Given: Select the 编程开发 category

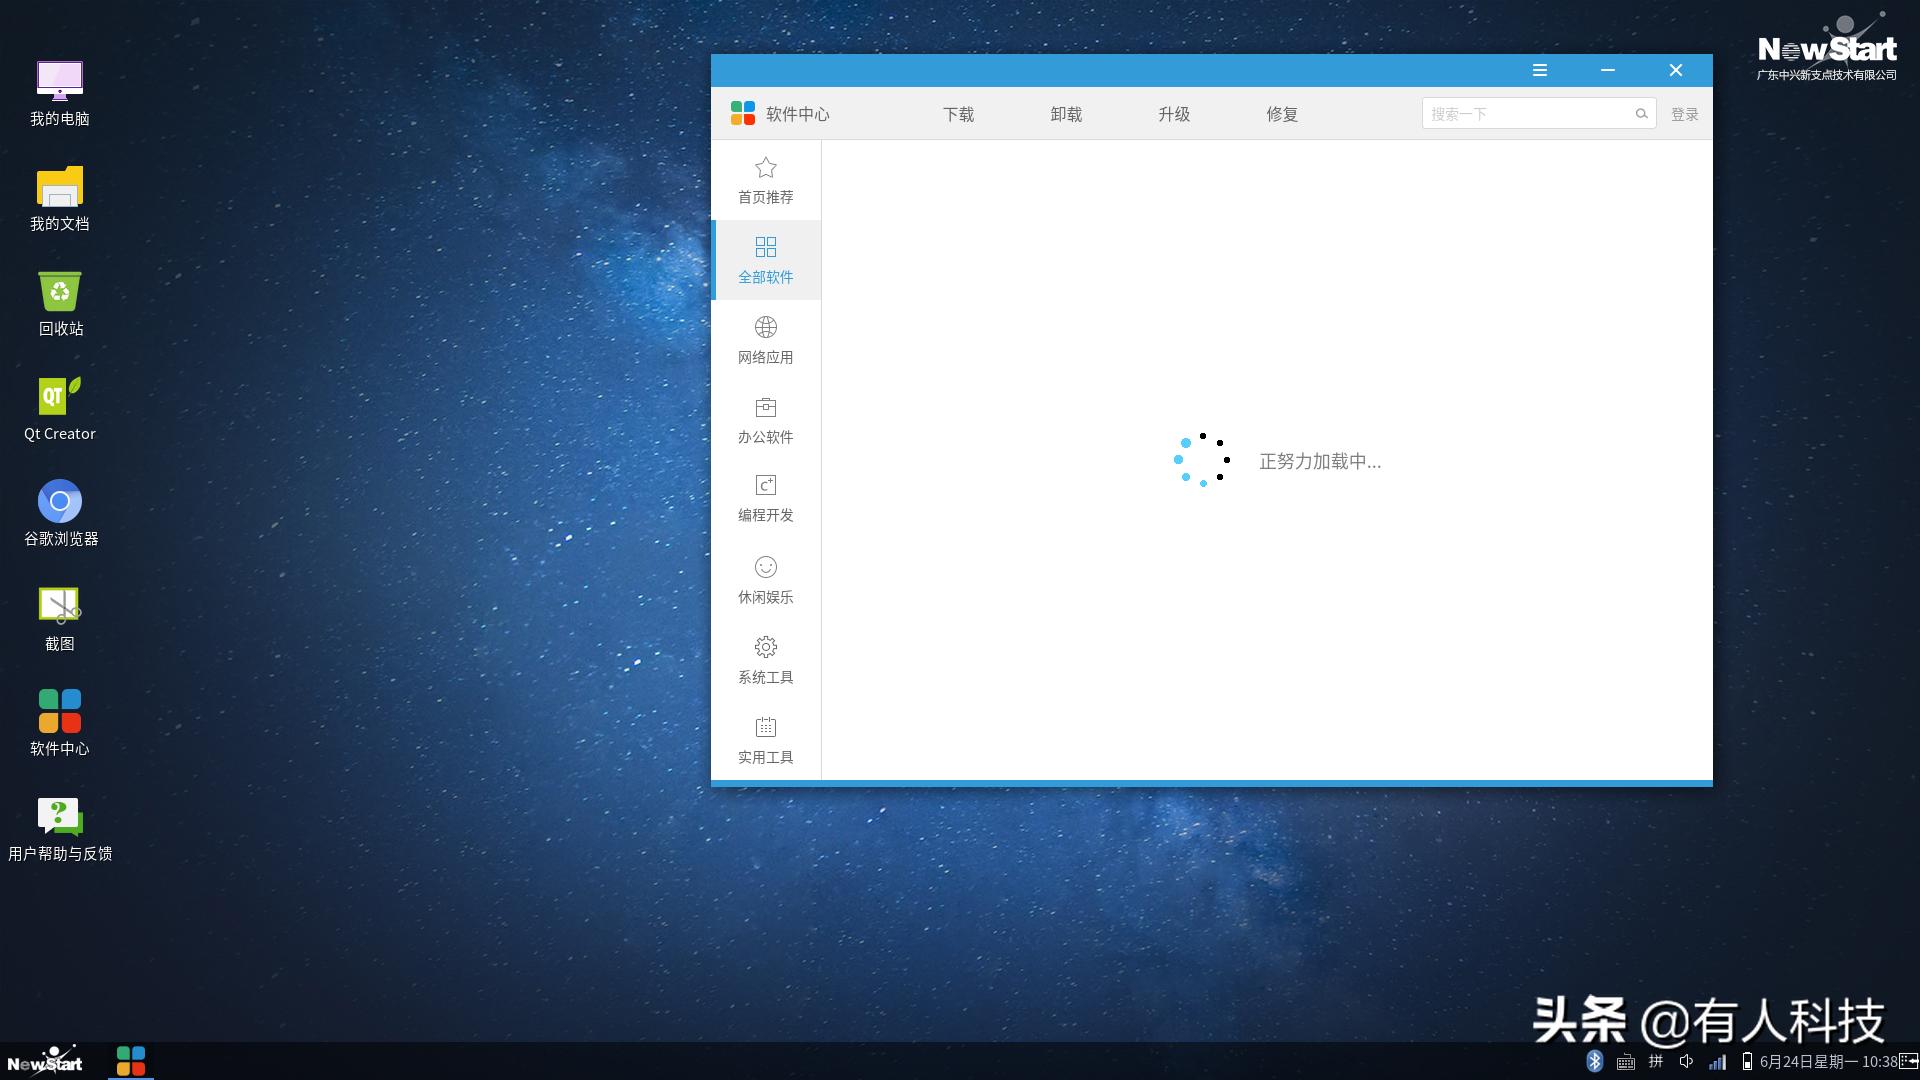Looking at the screenshot, I should [765, 498].
